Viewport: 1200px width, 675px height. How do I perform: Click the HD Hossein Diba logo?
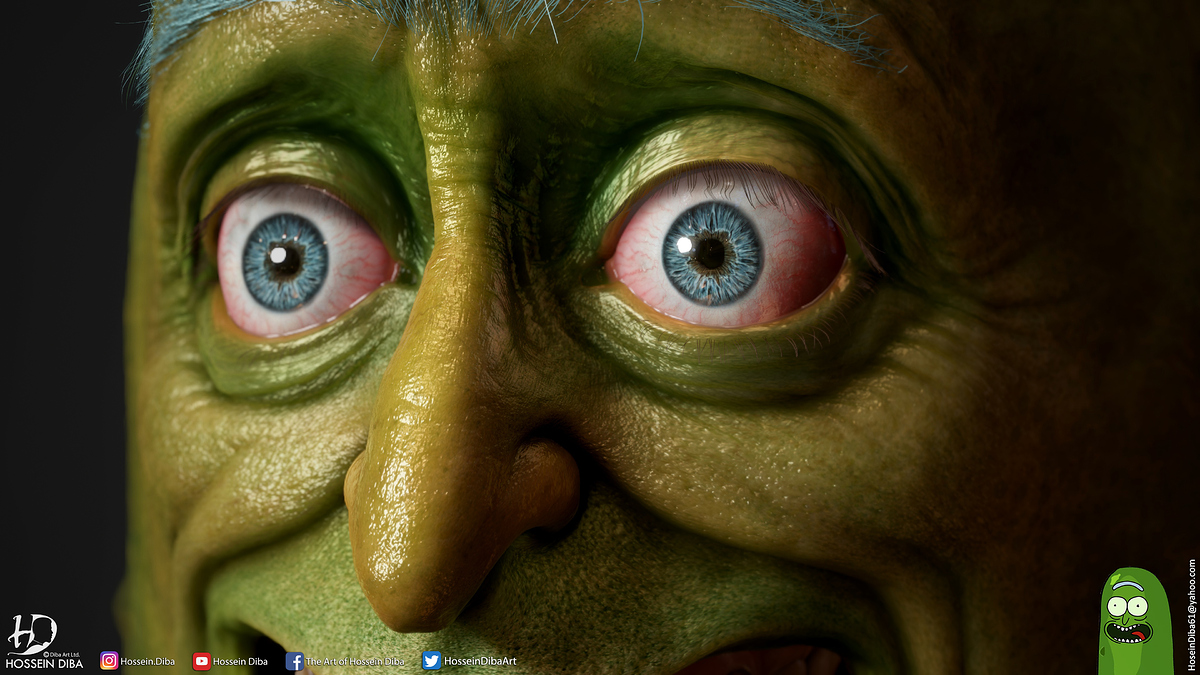click(44, 642)
